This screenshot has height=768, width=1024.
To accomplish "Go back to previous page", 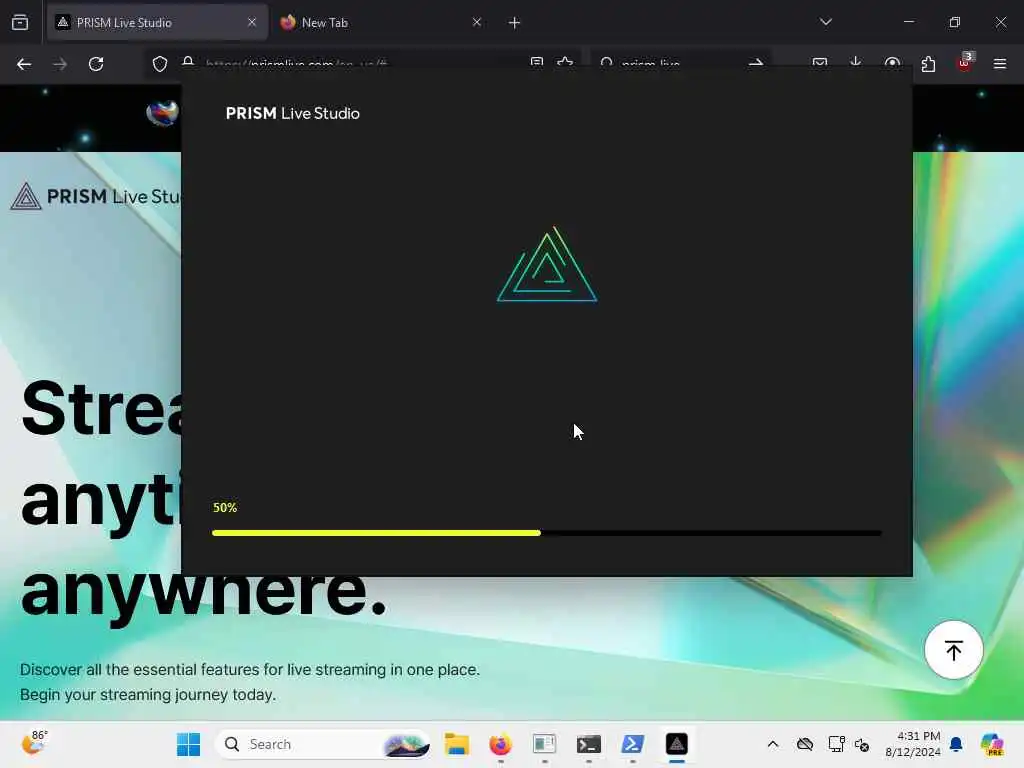I will click(x=24, y=64).
